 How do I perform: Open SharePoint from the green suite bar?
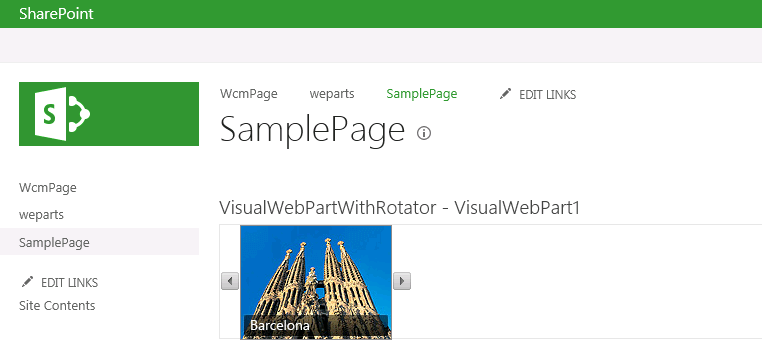click(x=56, y=14)
